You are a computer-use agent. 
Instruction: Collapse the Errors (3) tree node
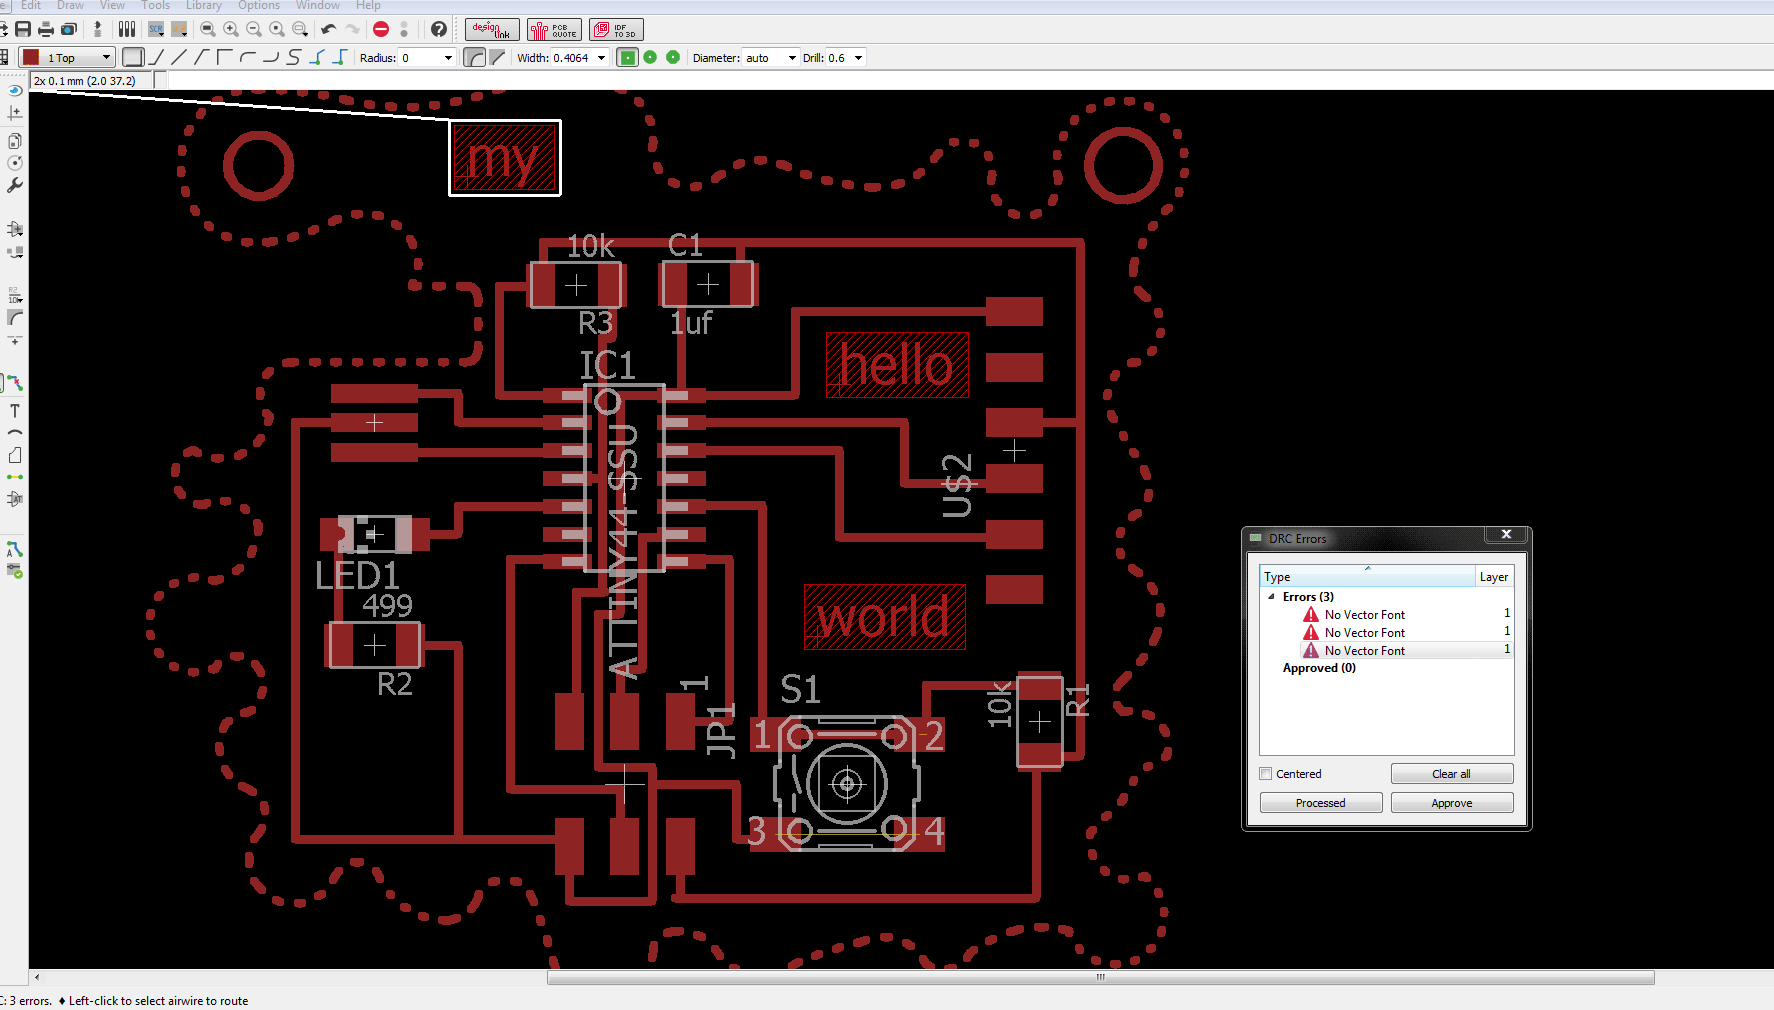[x=1272, y=597]
